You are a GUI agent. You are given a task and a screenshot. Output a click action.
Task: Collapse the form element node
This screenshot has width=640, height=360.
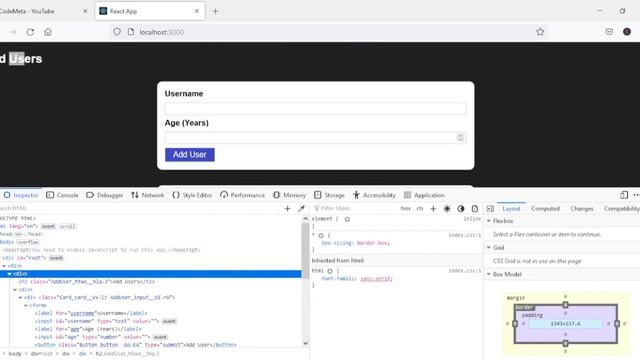pos(26,305)
